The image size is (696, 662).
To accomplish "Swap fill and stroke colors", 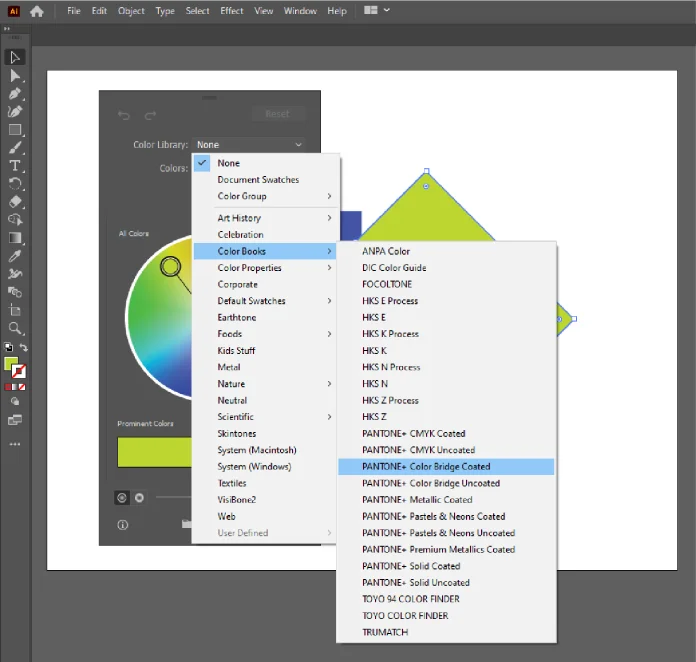I will coord(23,348).
